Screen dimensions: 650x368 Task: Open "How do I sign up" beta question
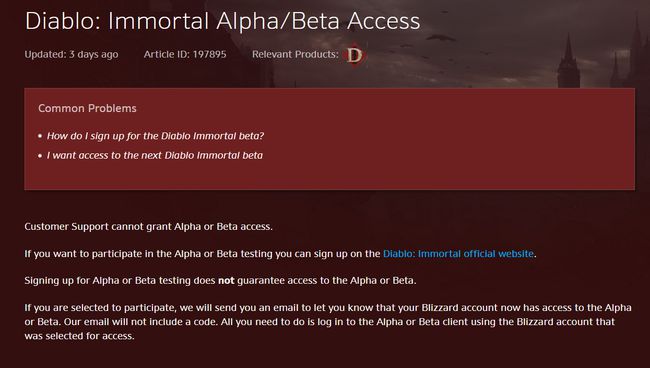click(155, 136)
